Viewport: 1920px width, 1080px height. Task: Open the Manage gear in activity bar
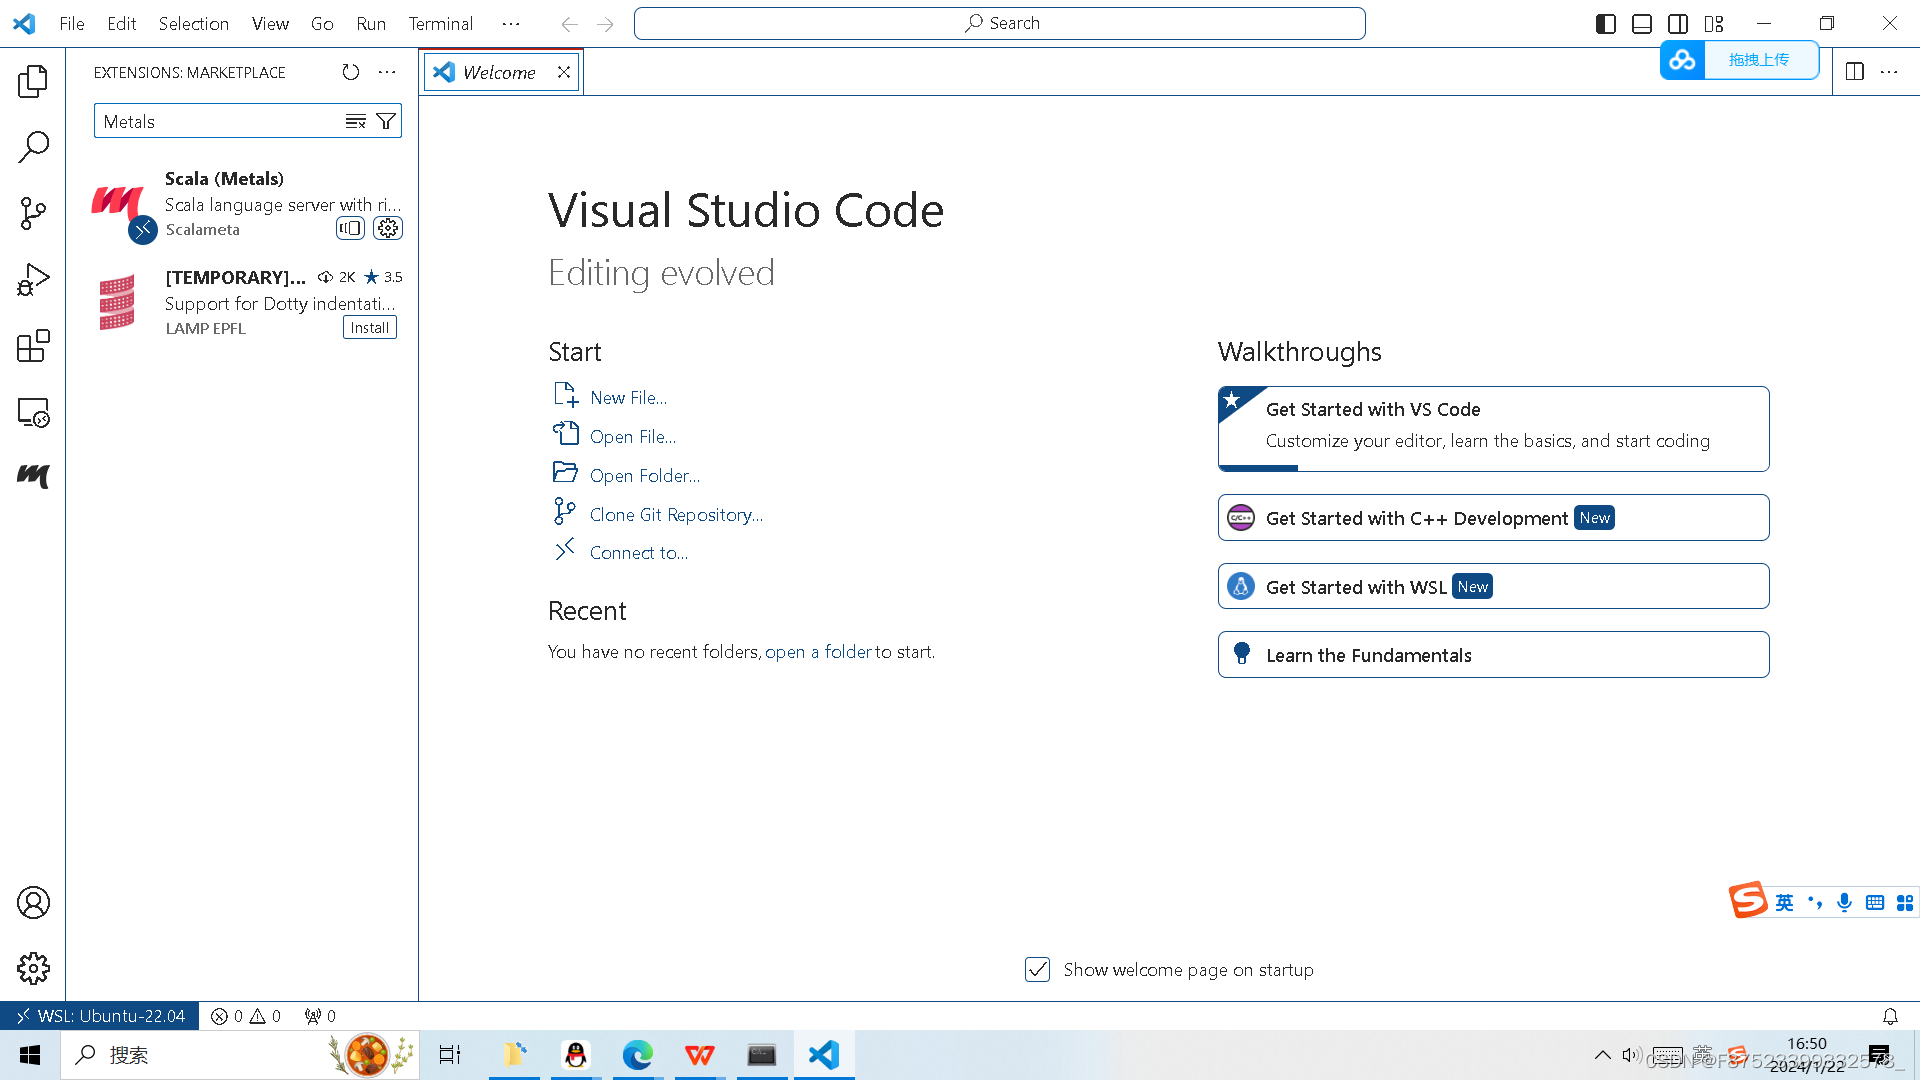tap(33, 968)
